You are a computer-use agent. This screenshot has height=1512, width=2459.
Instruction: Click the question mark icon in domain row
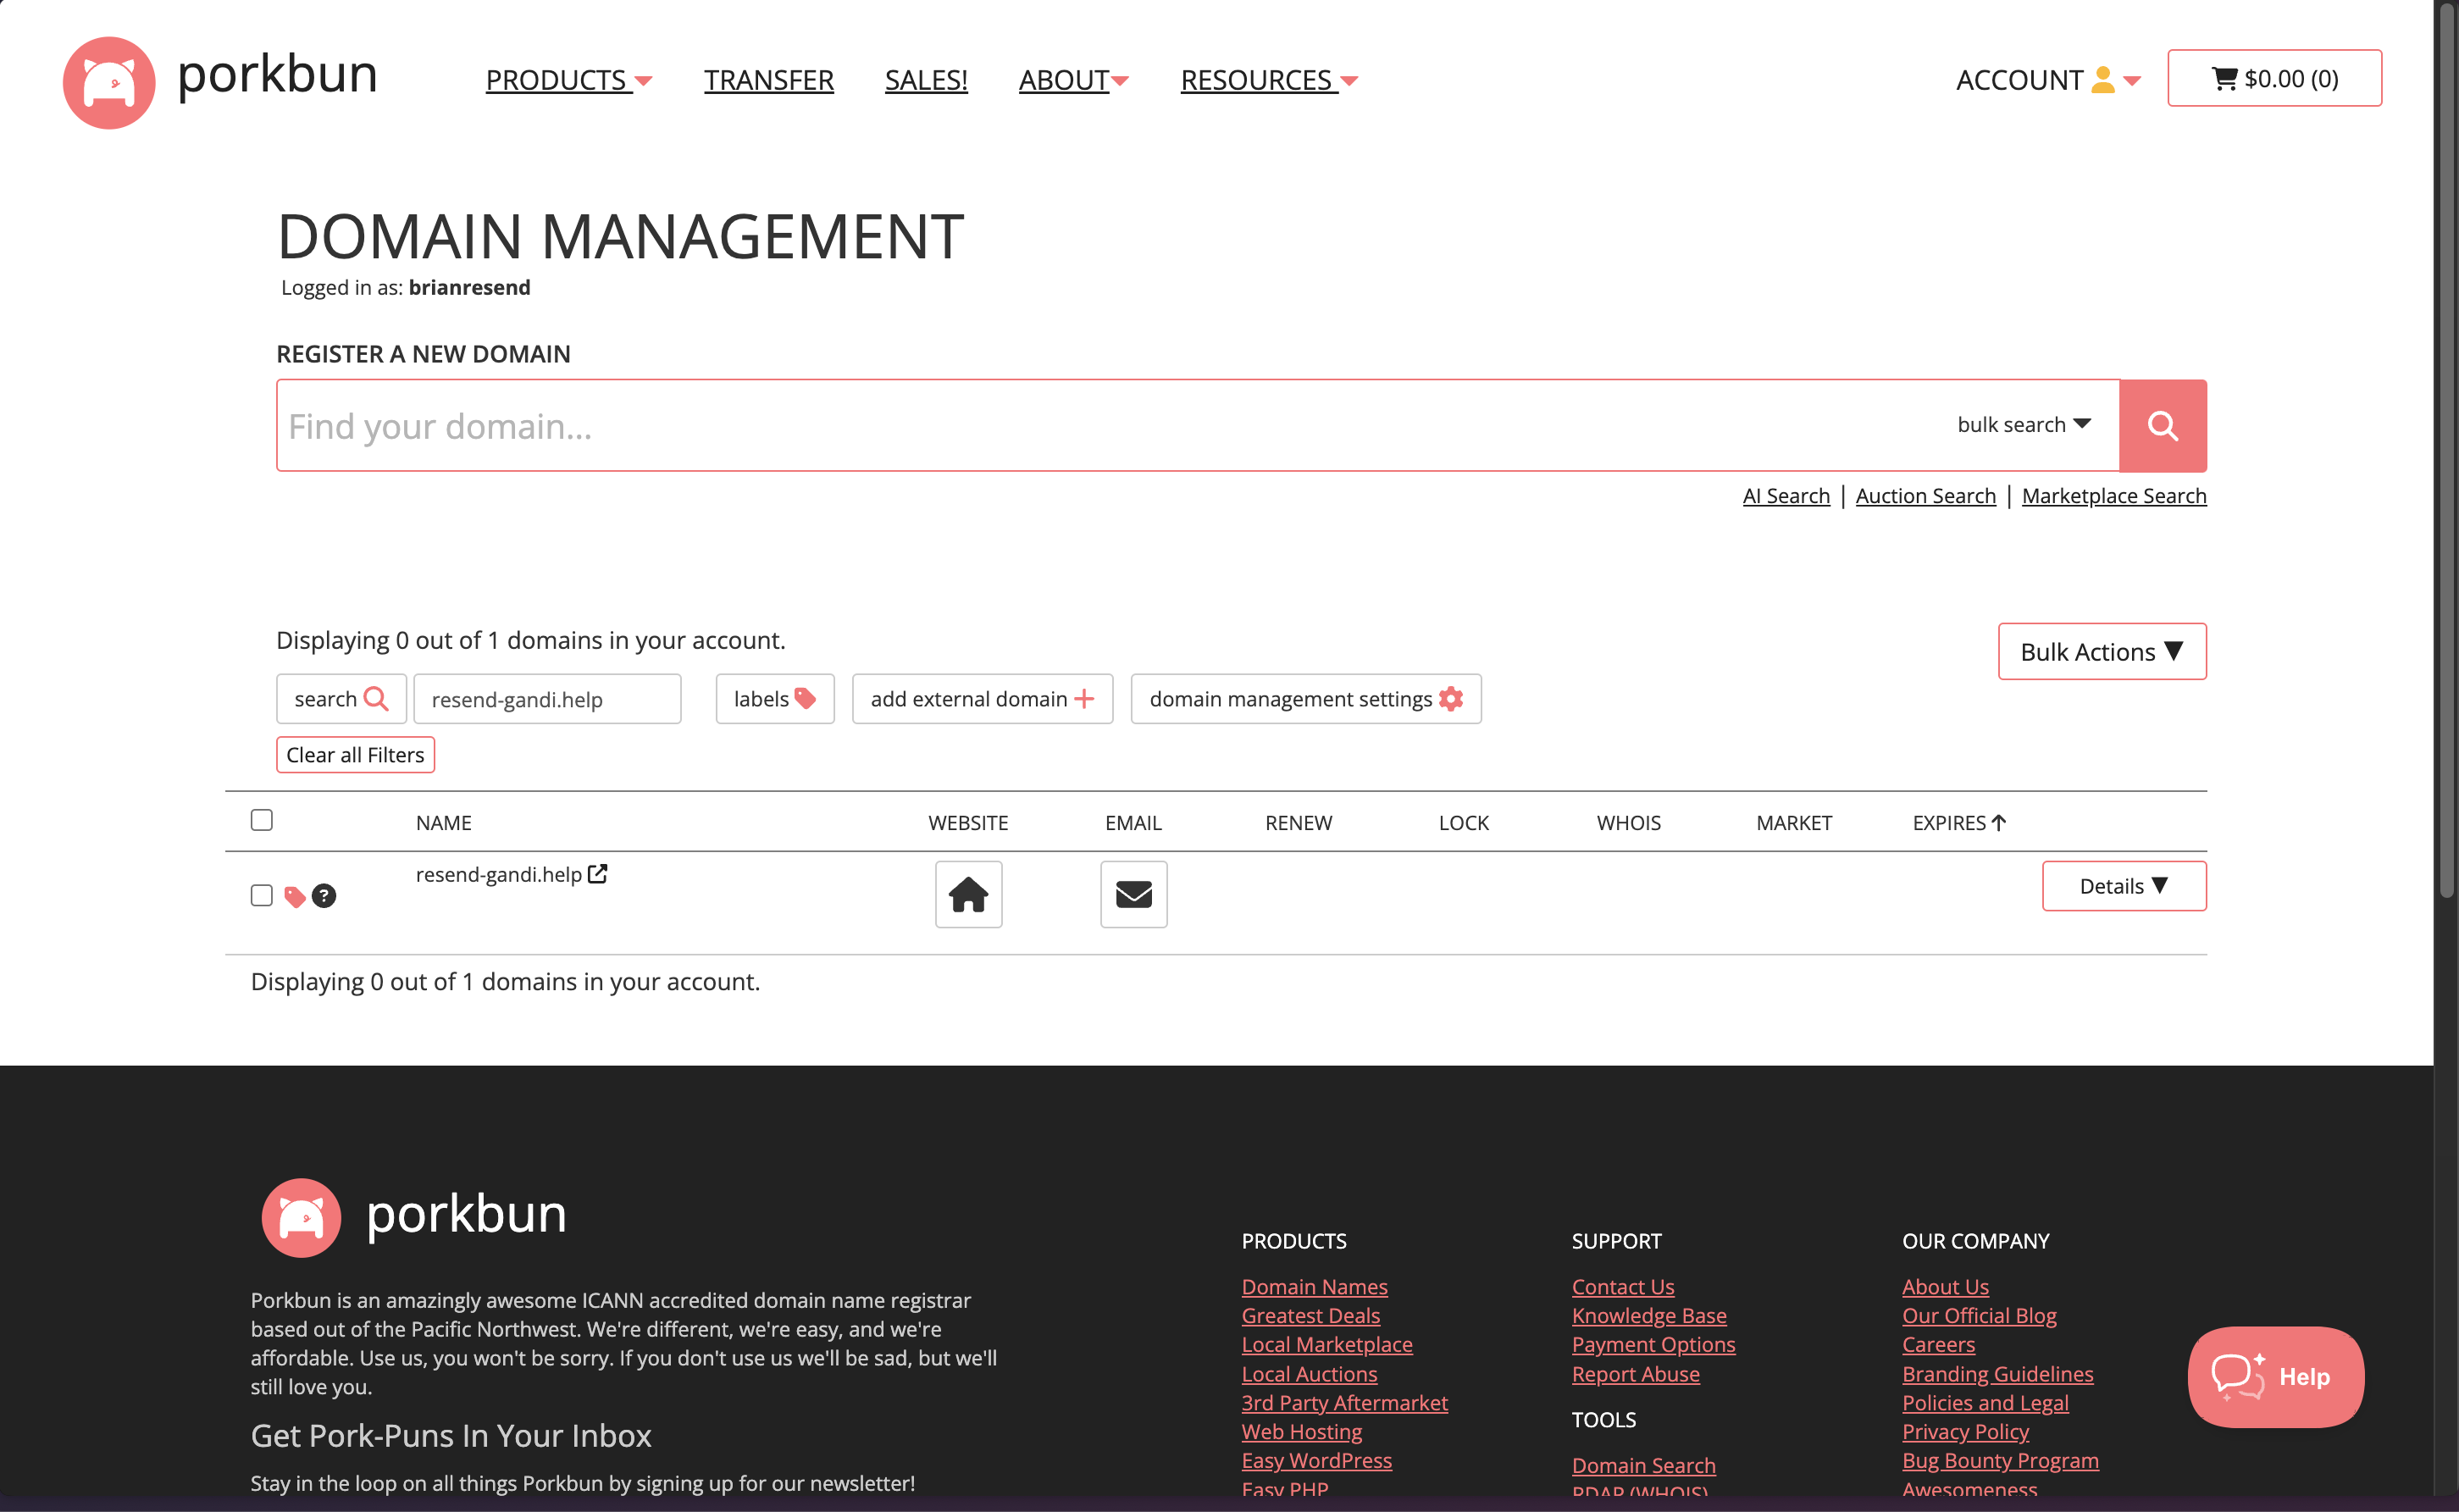pos(323,896)
